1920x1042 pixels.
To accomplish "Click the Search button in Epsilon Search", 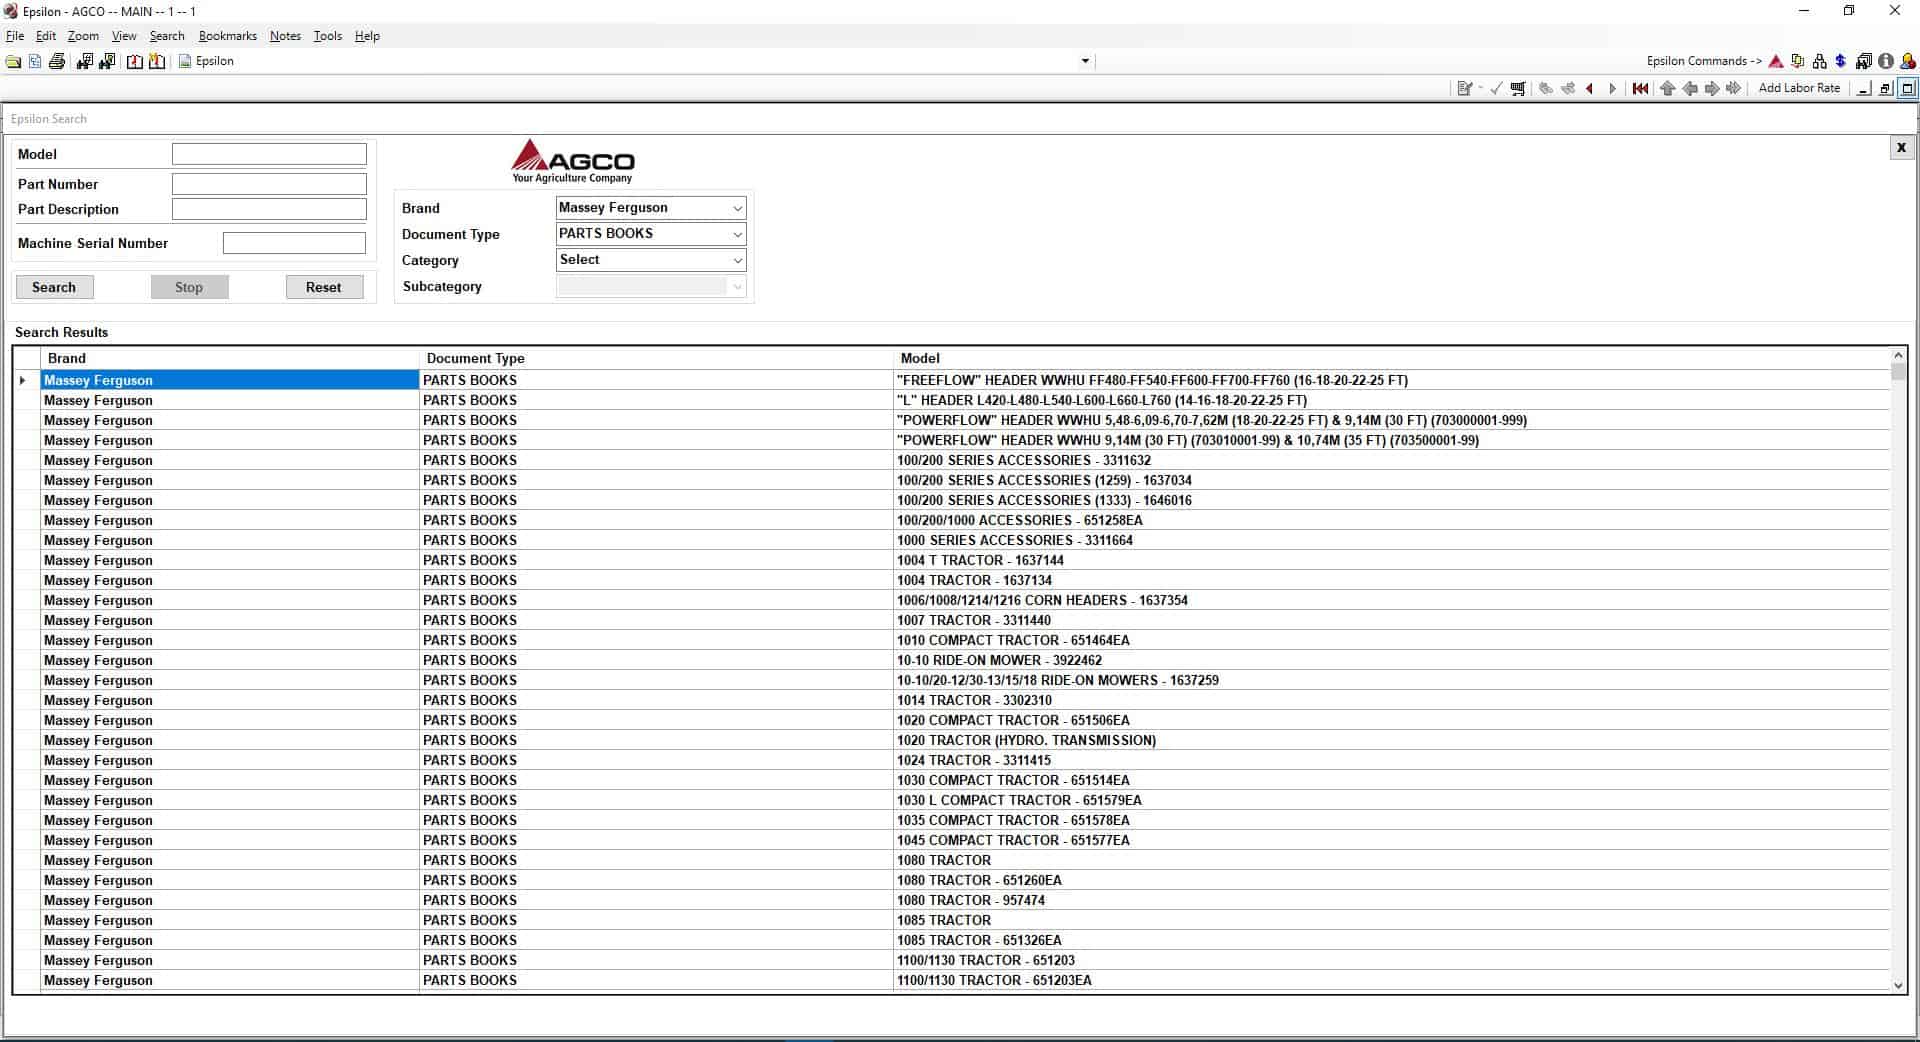I will click(x=54, y=287).
